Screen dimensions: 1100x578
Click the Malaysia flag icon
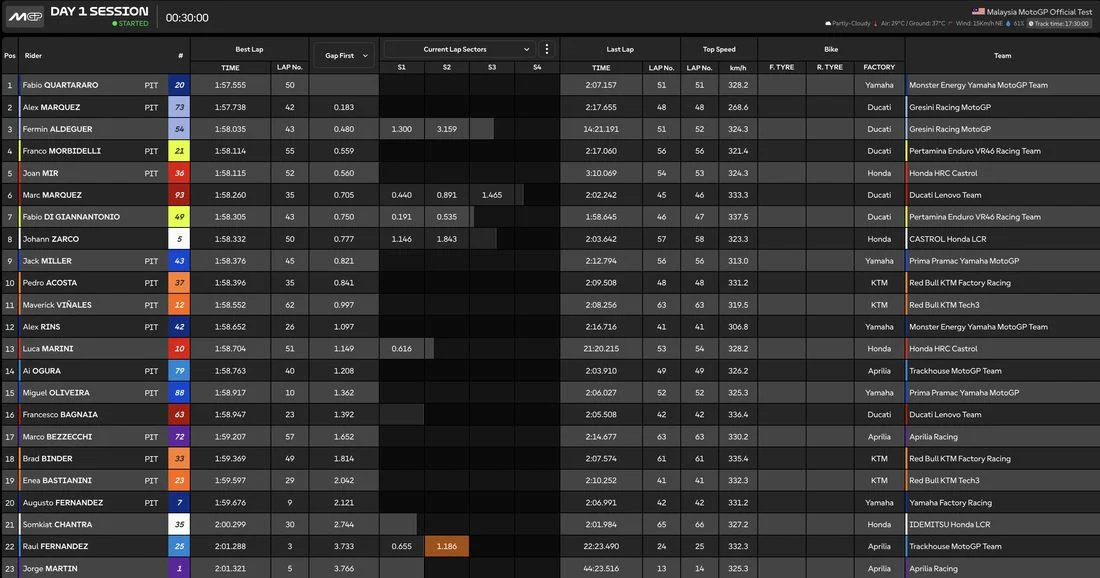(978, 11)
